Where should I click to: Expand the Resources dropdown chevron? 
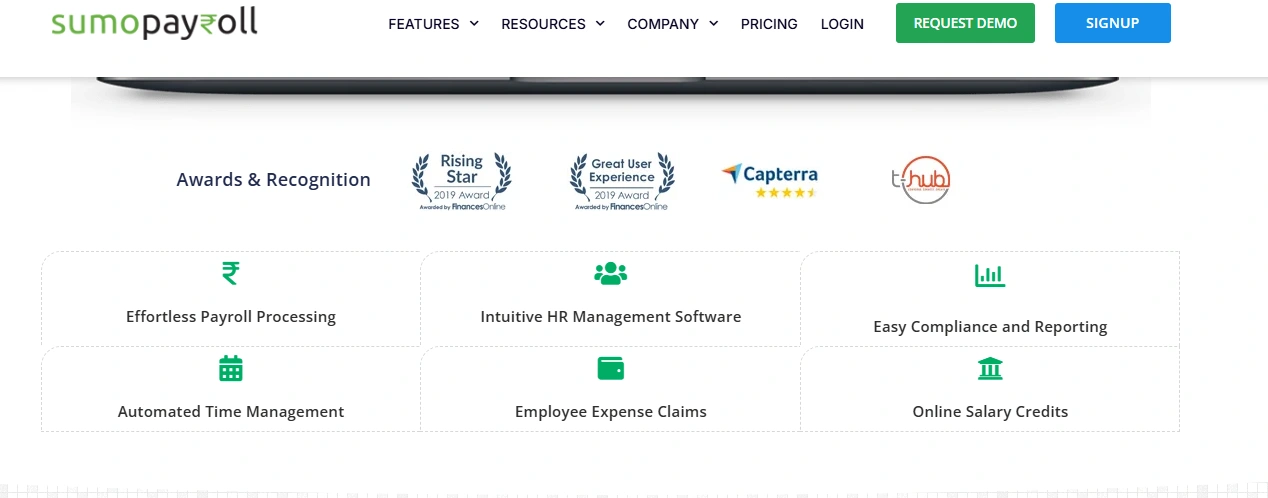click(600, 24)
